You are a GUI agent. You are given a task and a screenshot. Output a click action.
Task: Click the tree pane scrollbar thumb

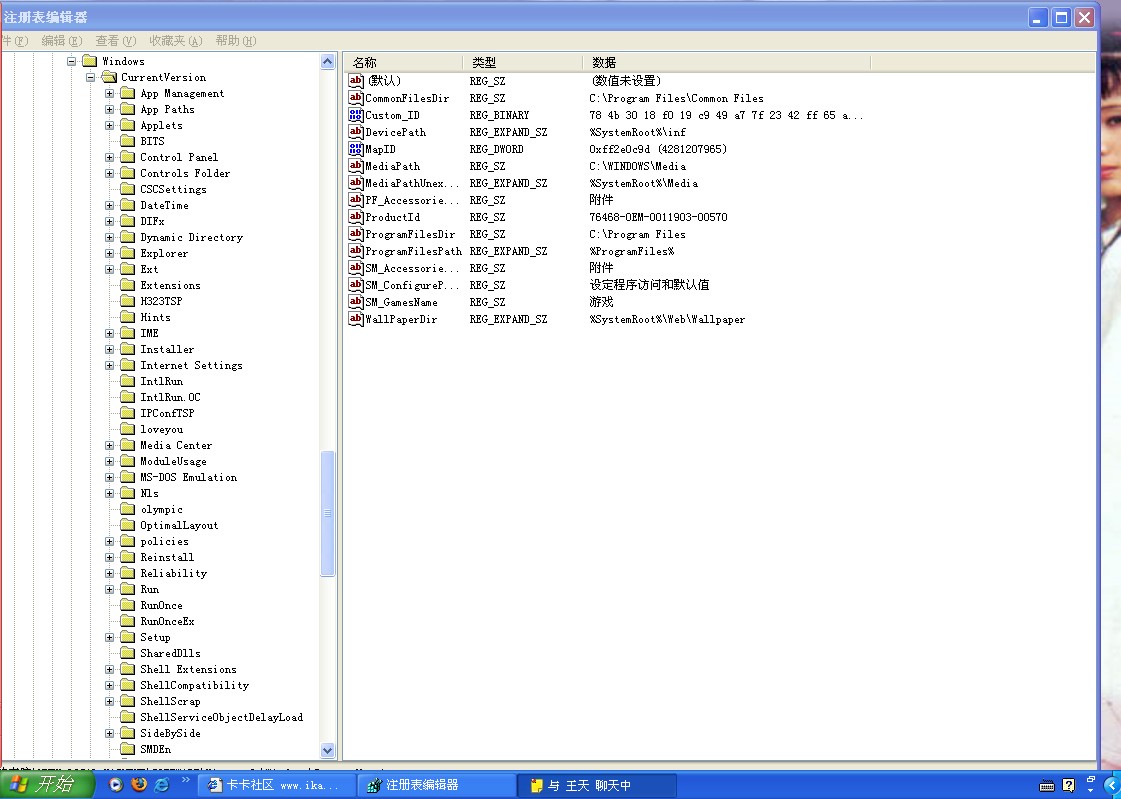tap(327, 513)
